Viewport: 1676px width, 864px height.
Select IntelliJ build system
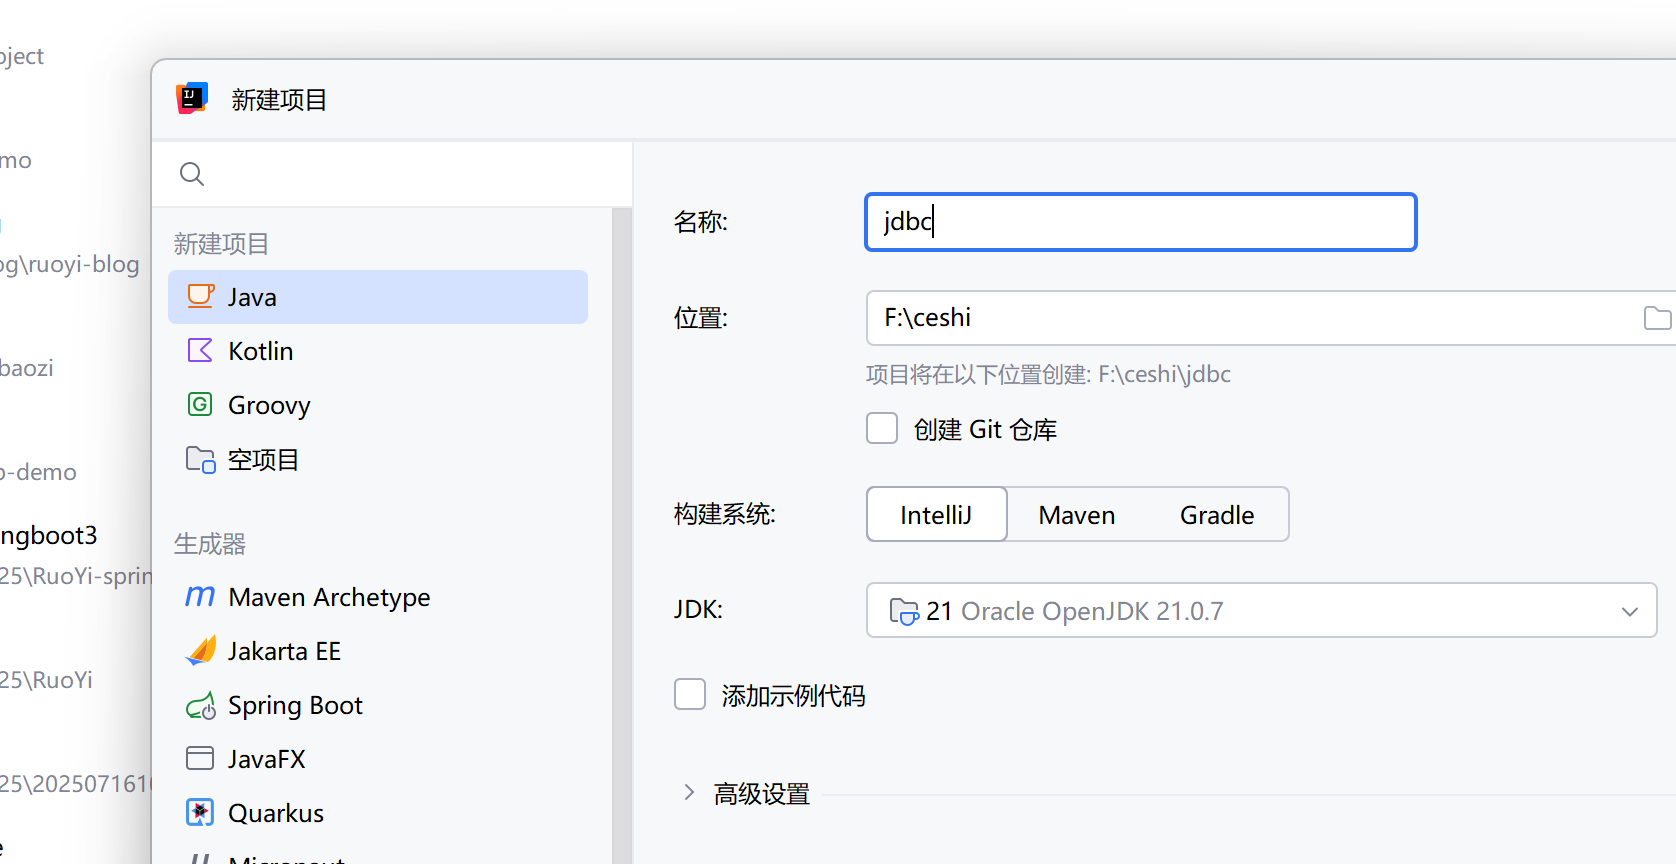coord(936,514)
